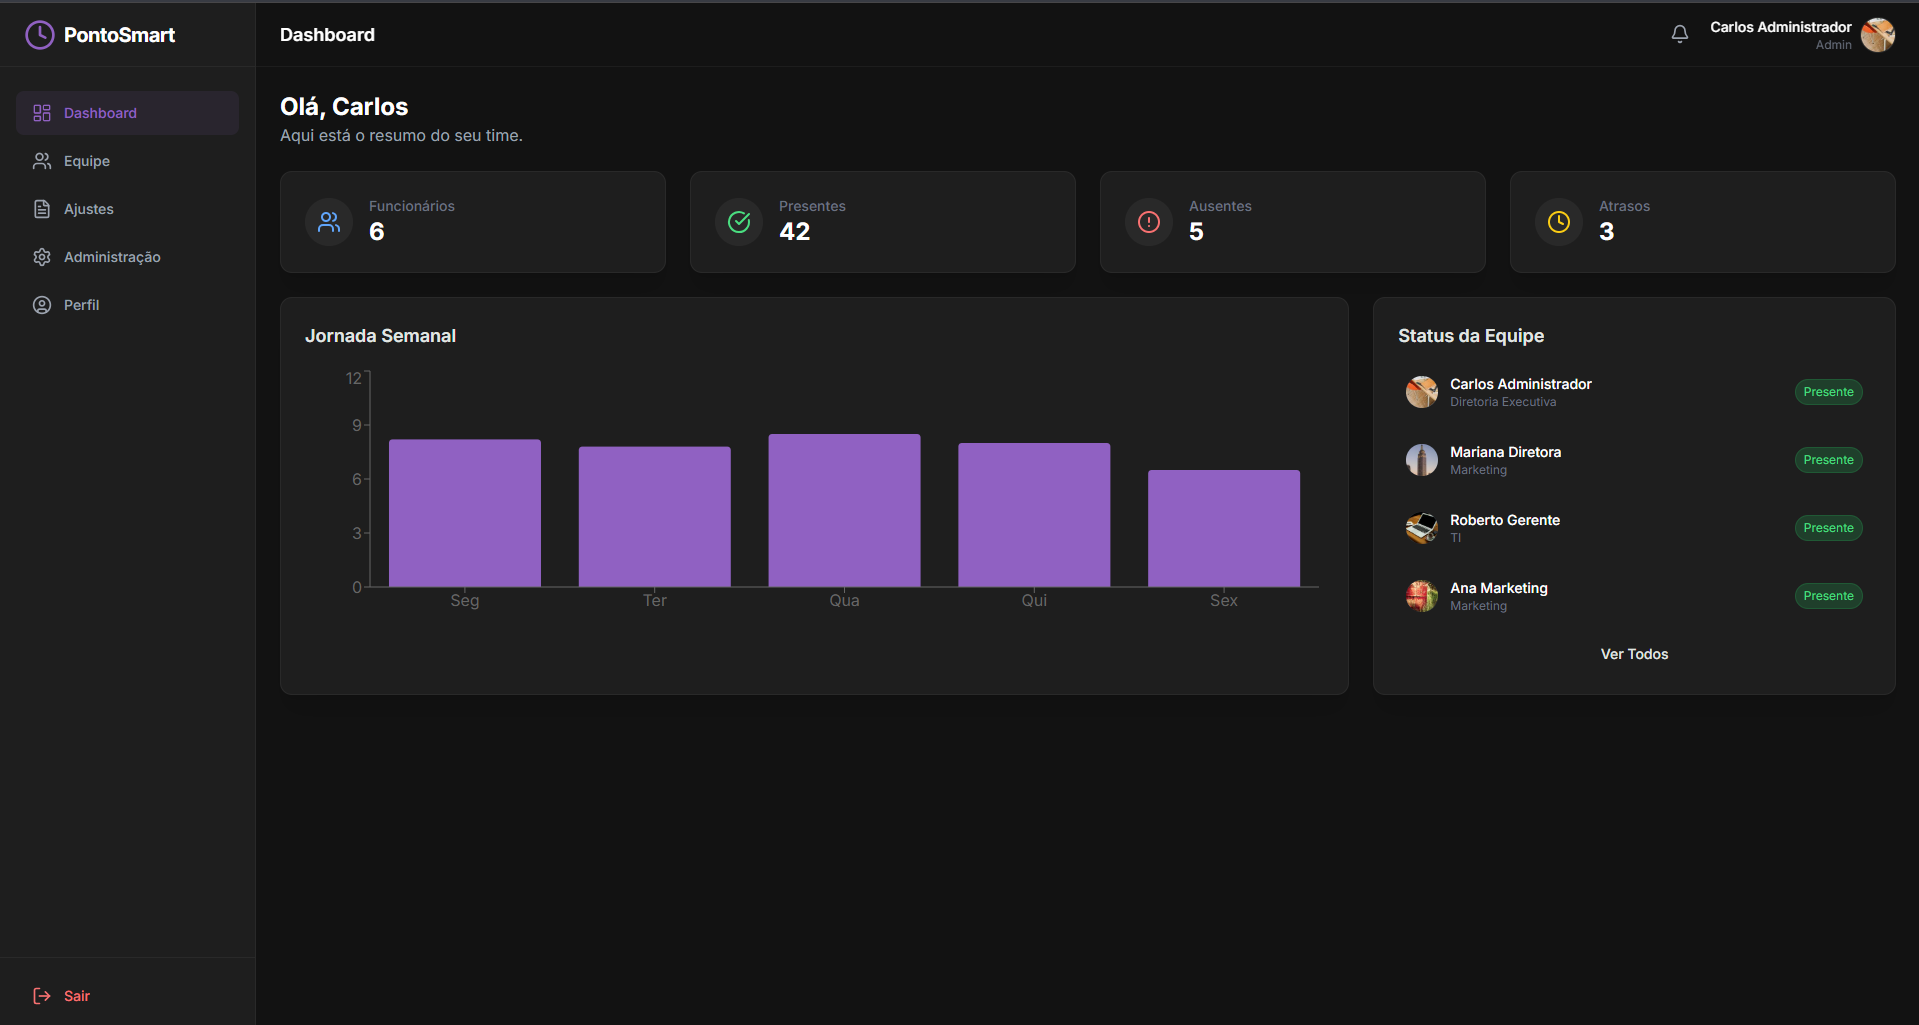
Task: Click Ana Marketing name
Action: coord(1499,588)
